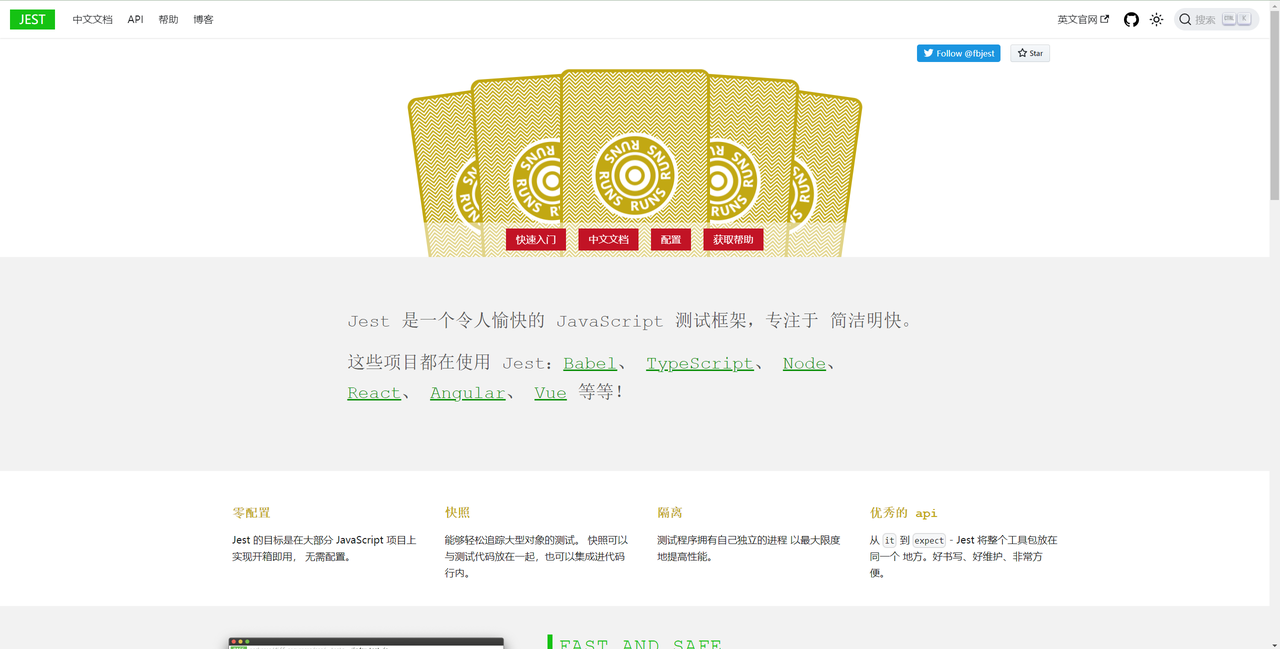Image resolution: width=1280 pixels, height=649 pixels.
Task: Click the Follow @fbjest Twitter button
Action: click(x=958, y=53)
